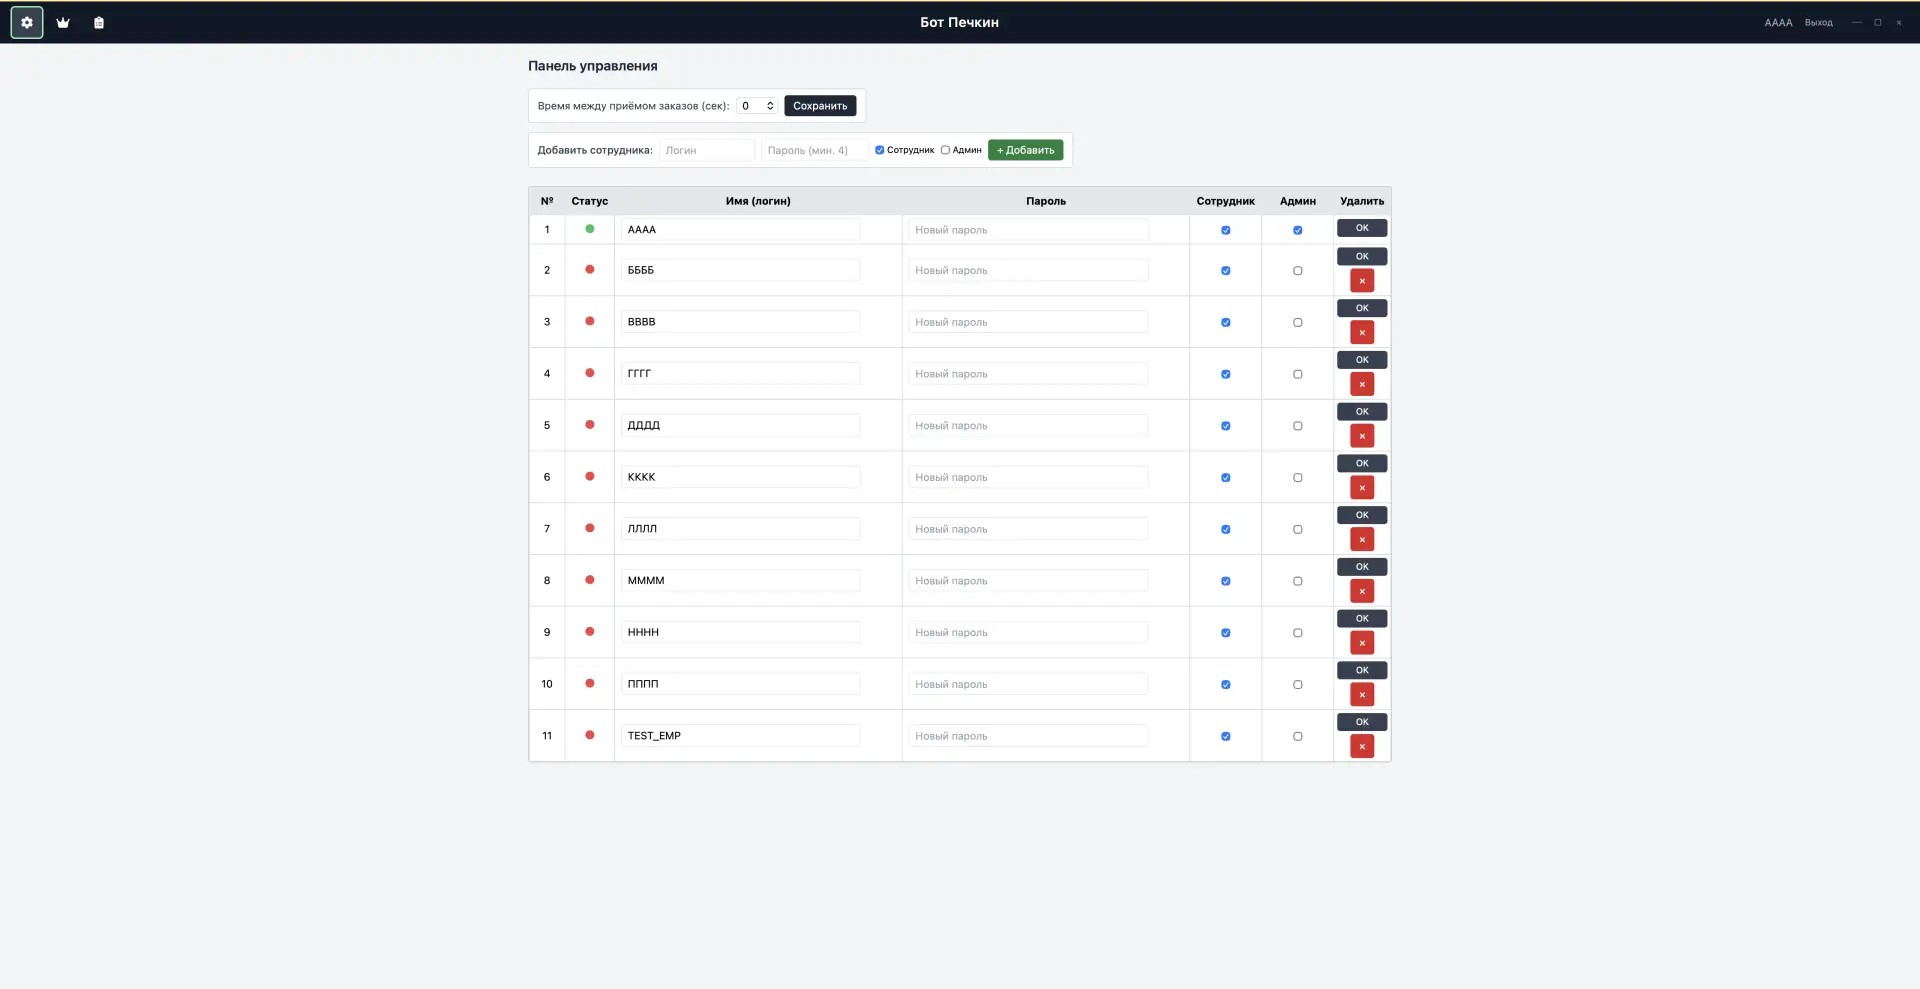This screenshot has height=989, width=1920.
Task: Focus the Логин input field
Action: tap(707, 150)
